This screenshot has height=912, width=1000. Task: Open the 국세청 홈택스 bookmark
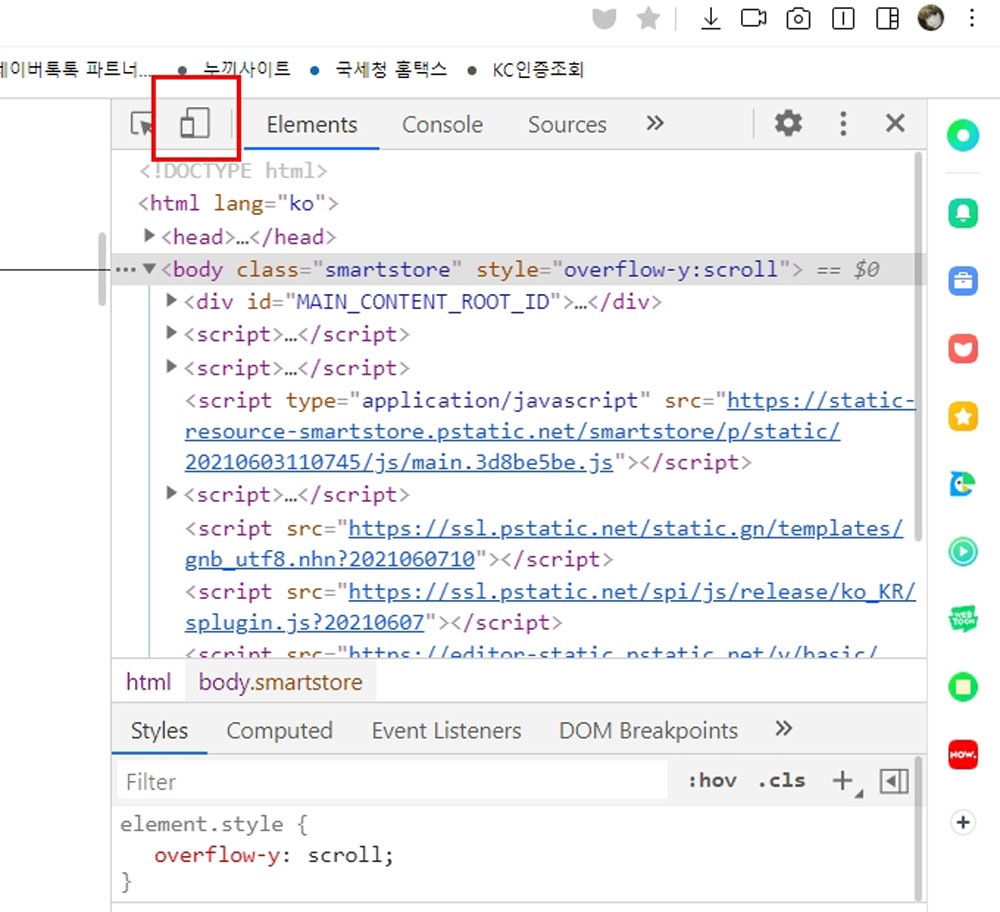tap(391, 69)
